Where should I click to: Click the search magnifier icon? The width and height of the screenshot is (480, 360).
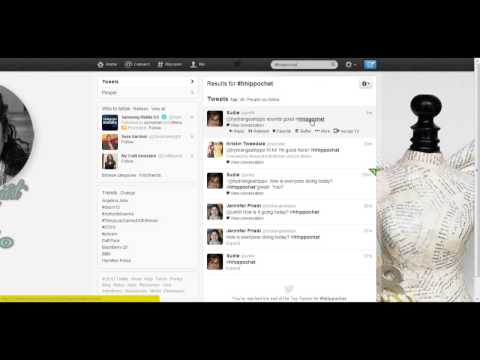(x=333, y=64)
